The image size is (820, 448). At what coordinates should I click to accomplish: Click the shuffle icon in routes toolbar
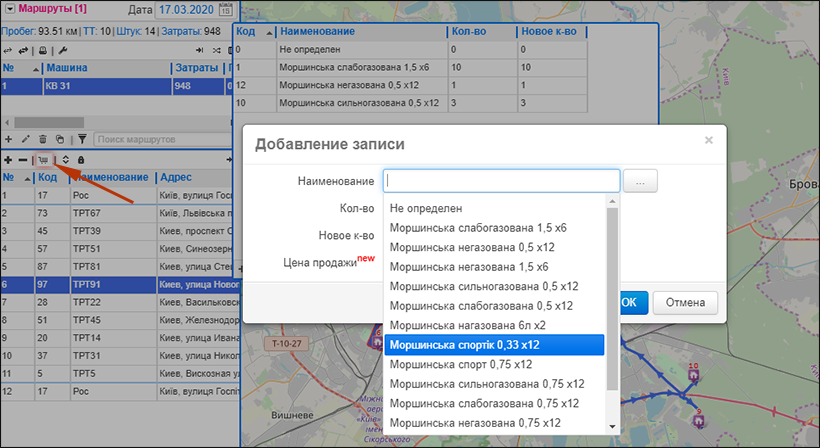[217, 51]
